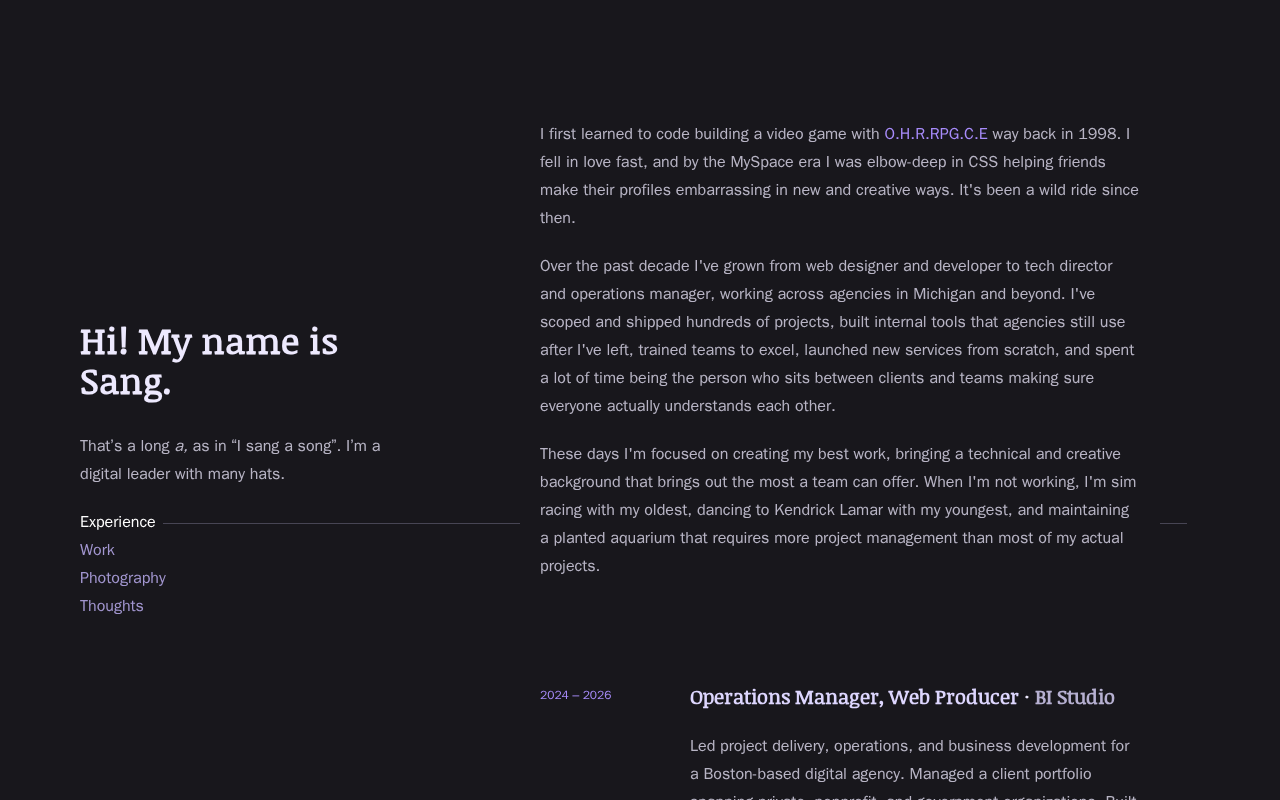1280x800 pixels.
Task: Click the tagline 'digital leader with many hats'
Action: pos(180,474)
